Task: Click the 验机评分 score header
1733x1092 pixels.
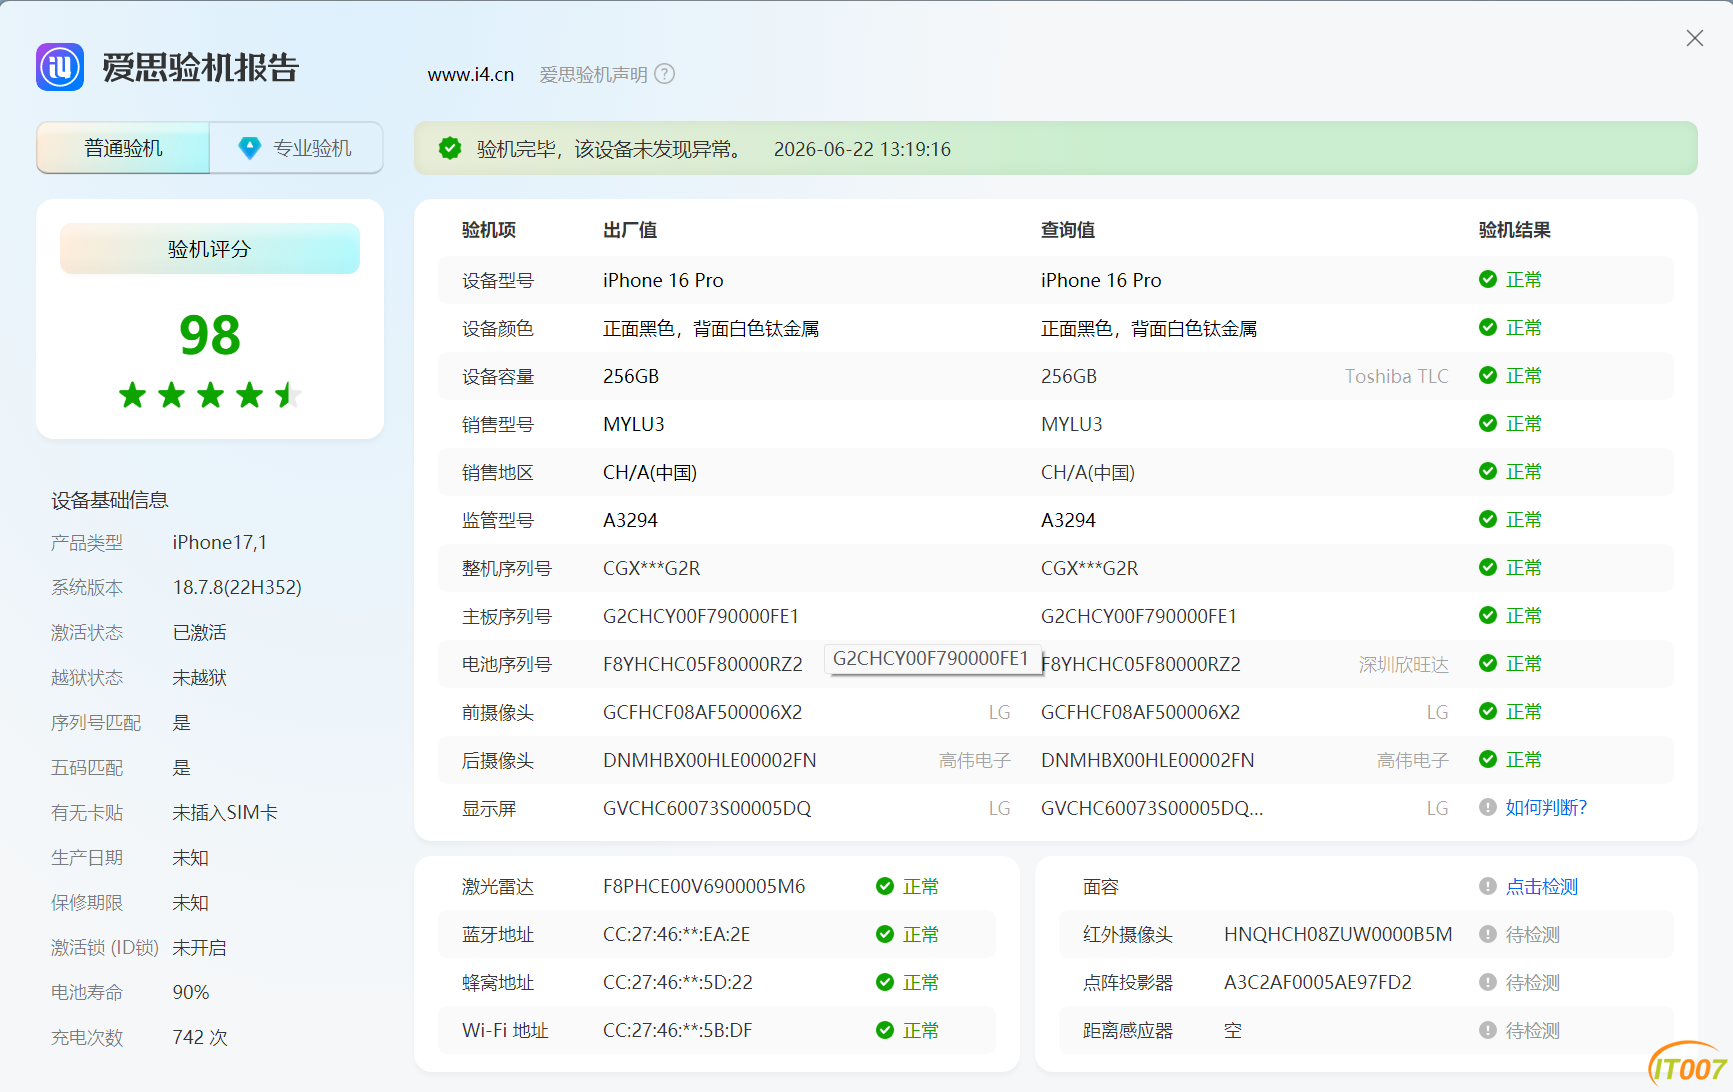Action: point(210,249)
